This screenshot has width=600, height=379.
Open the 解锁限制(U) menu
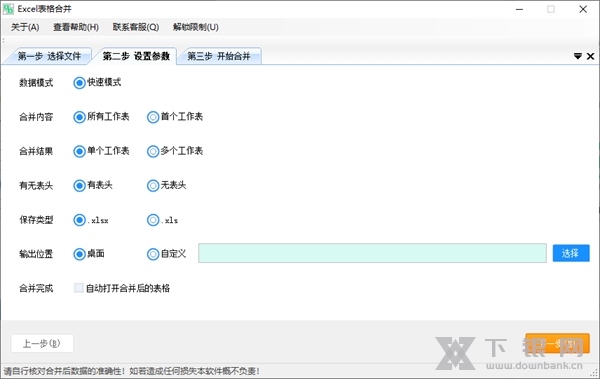(196, 27)
